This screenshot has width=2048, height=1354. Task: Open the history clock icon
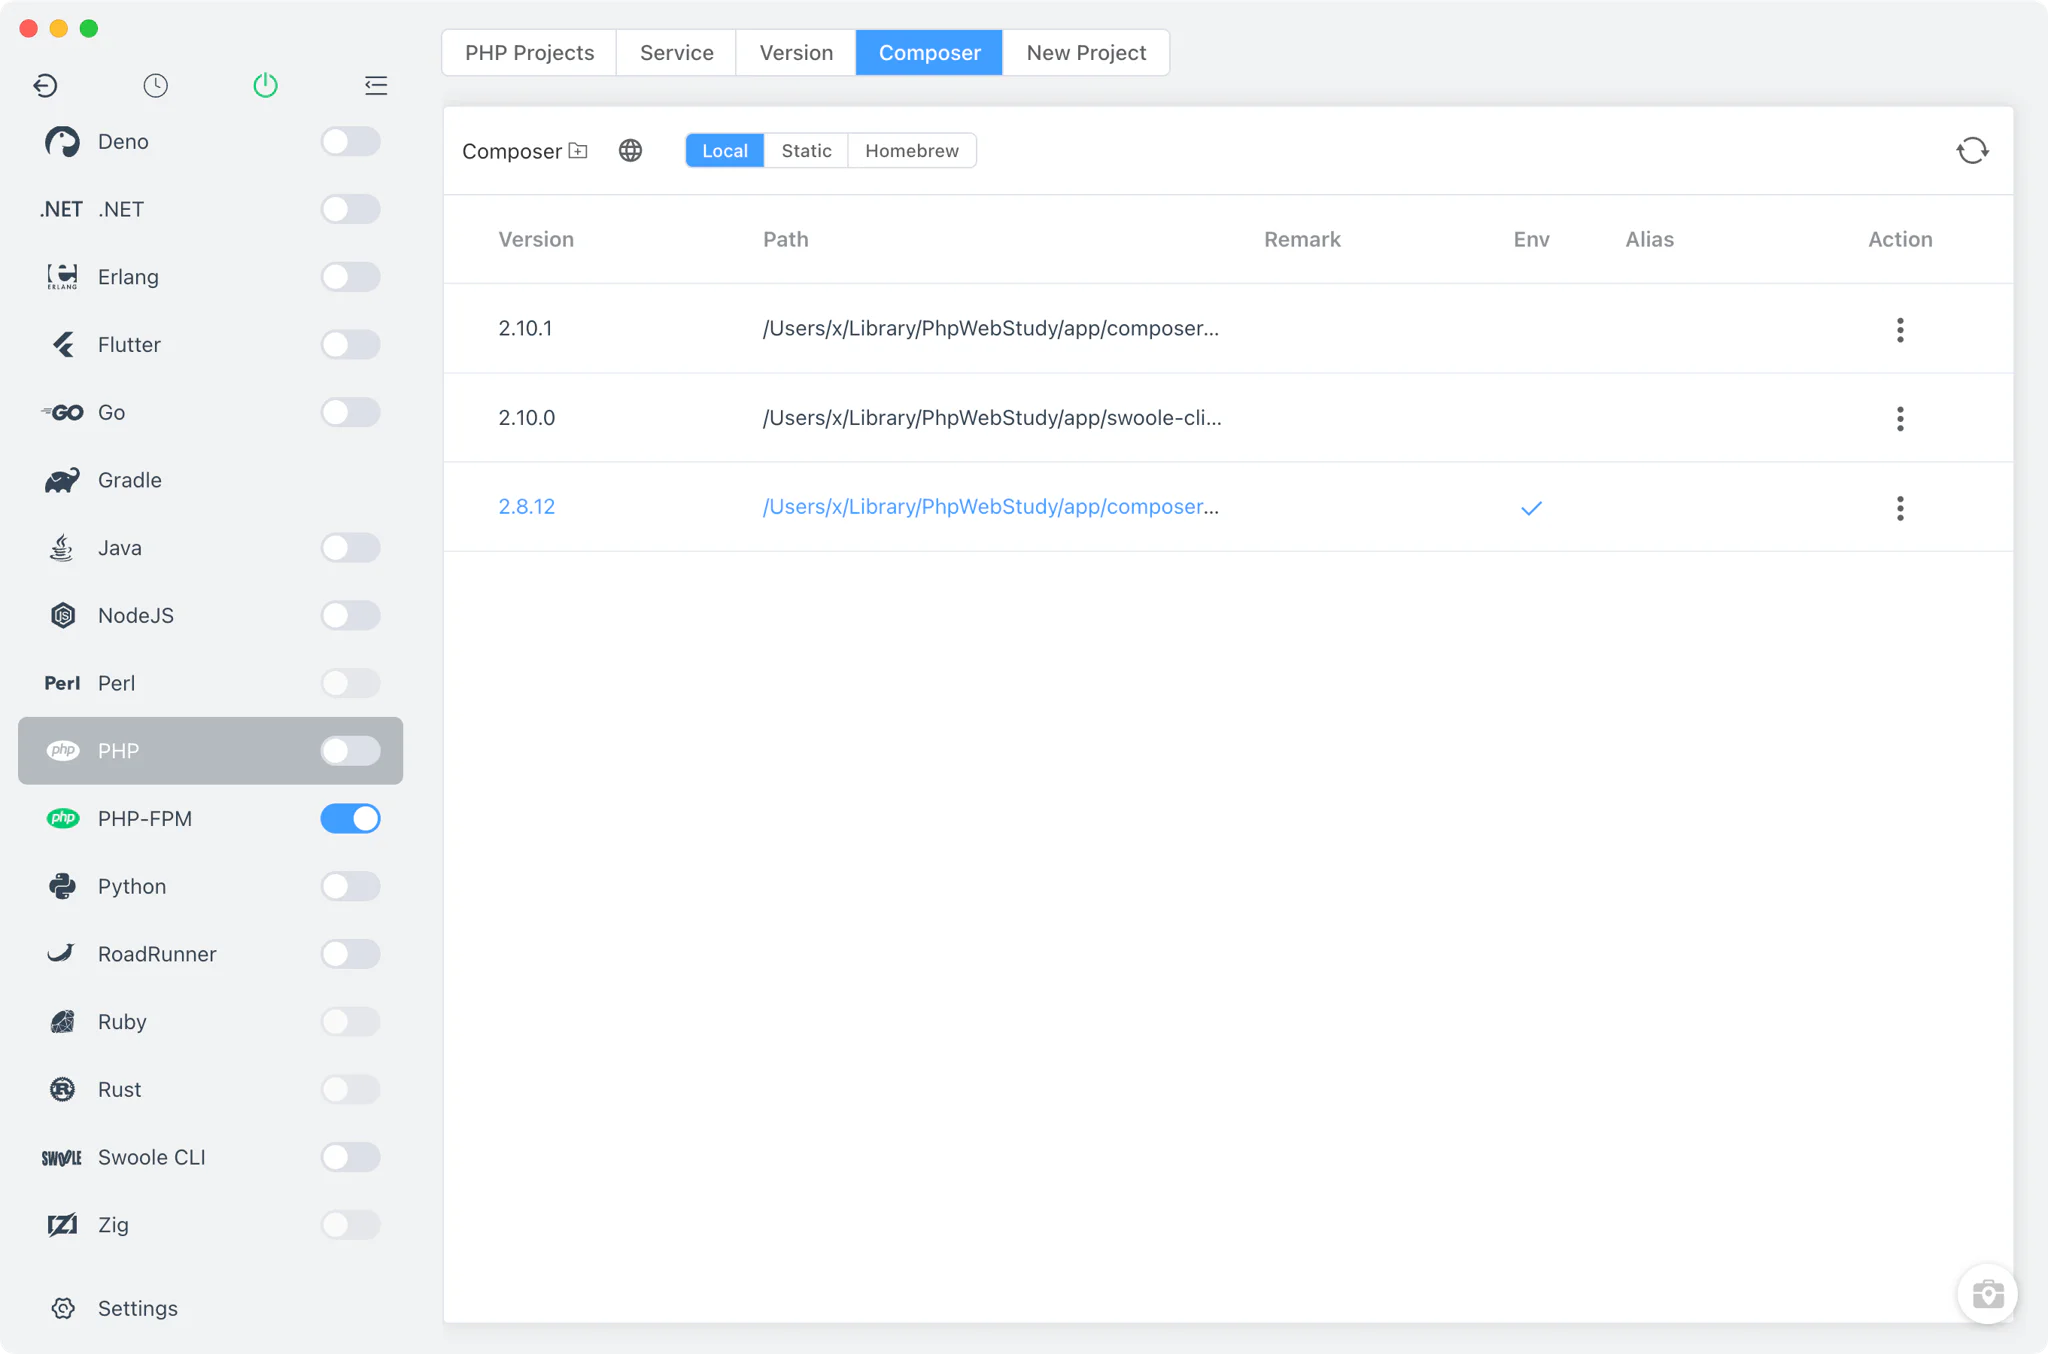[x=155, y=86]
